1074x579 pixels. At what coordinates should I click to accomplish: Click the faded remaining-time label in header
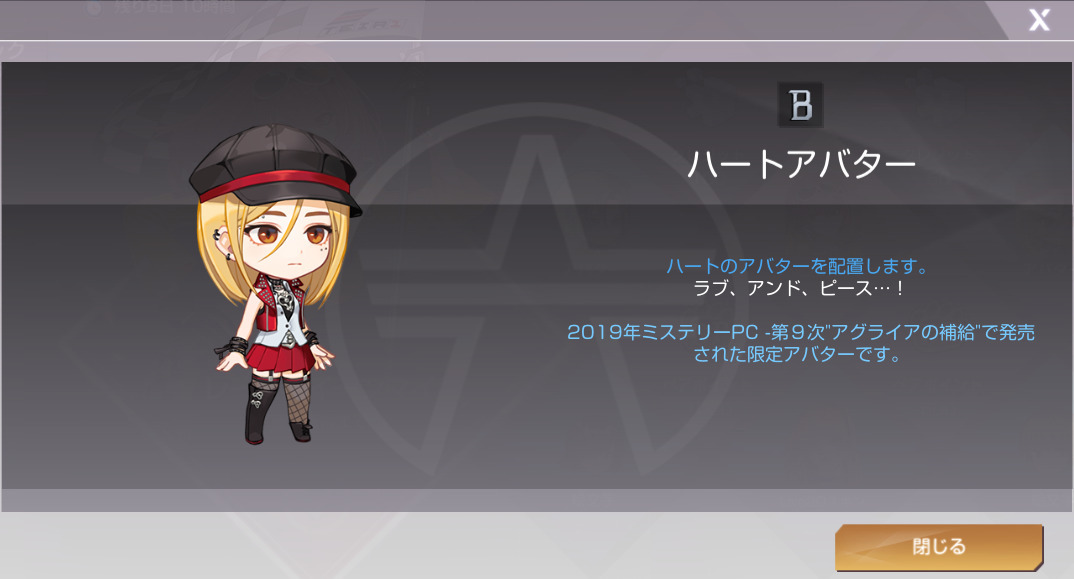click(164, 8)
